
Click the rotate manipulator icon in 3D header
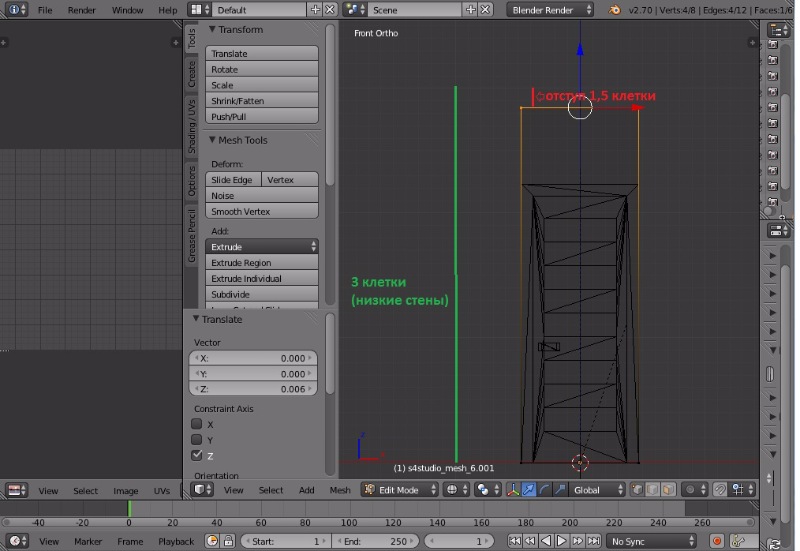pos(544,490)
